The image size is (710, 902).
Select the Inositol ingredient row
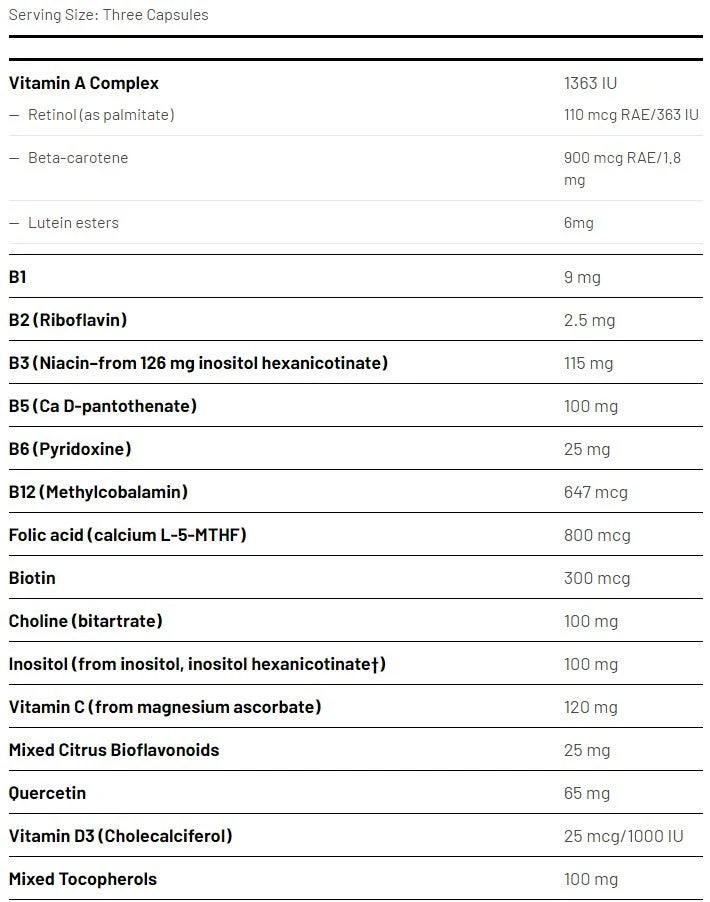(x=356, y=663)
